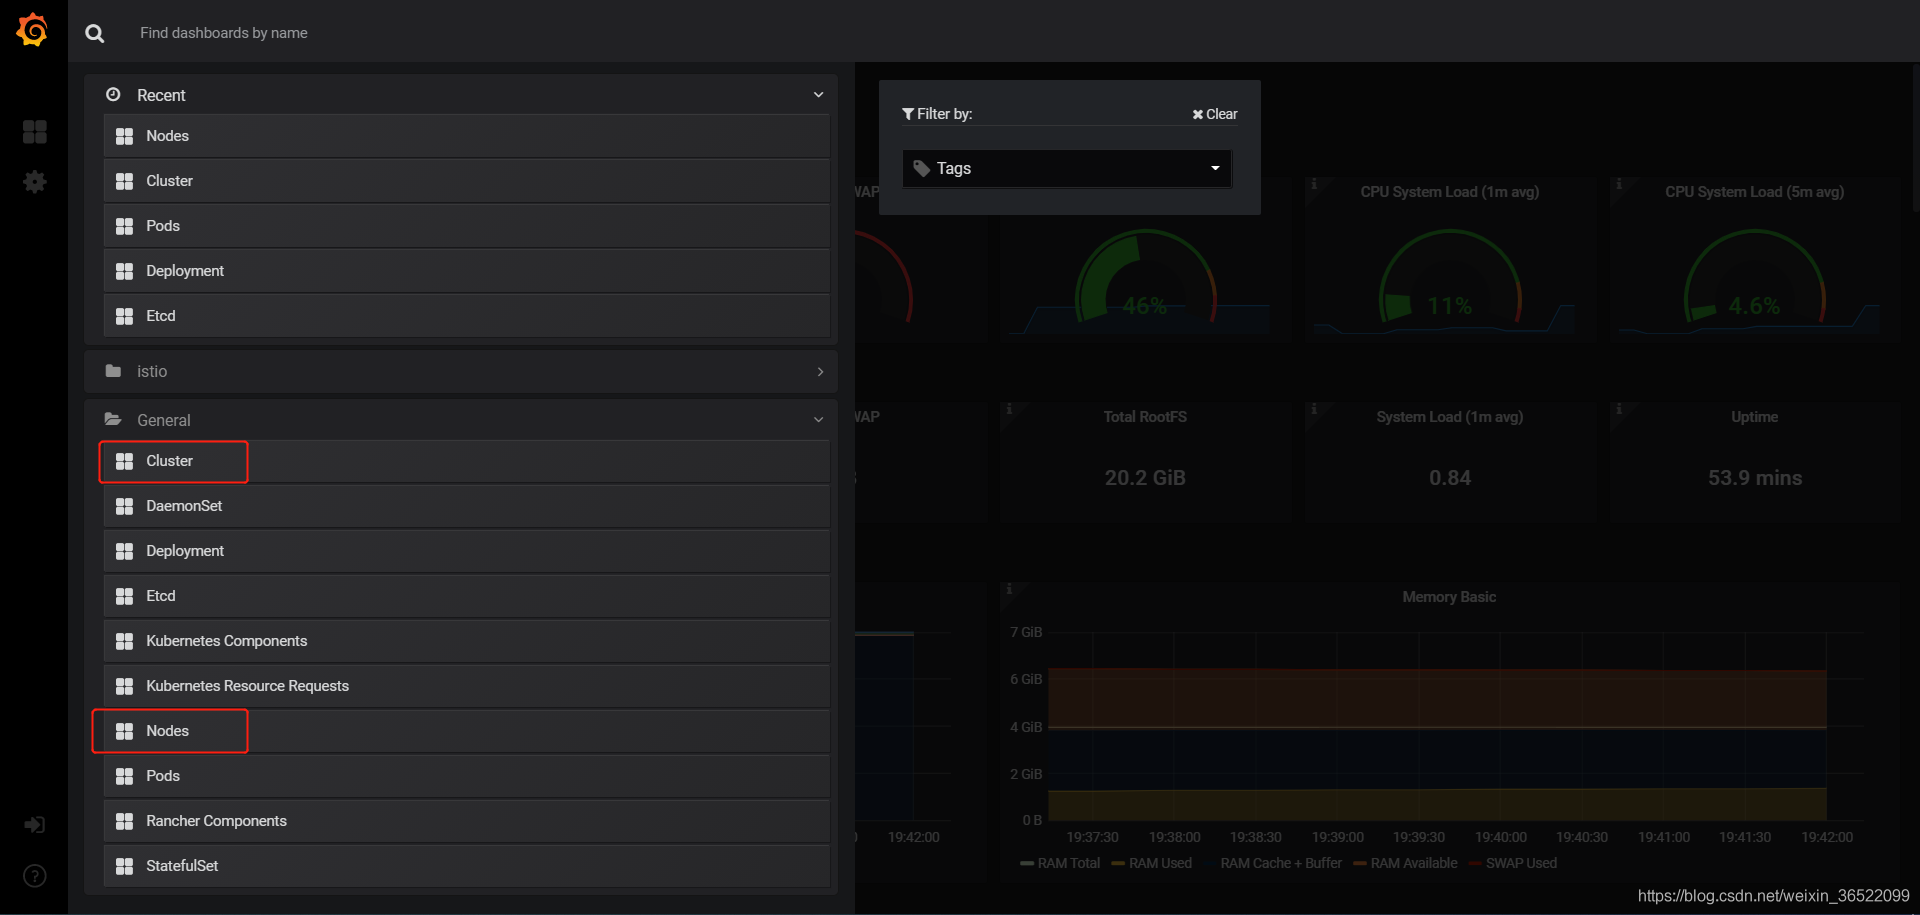1920x915 pixels.
Task: Collapse the Recent section chevron
Action: (819, 95)
